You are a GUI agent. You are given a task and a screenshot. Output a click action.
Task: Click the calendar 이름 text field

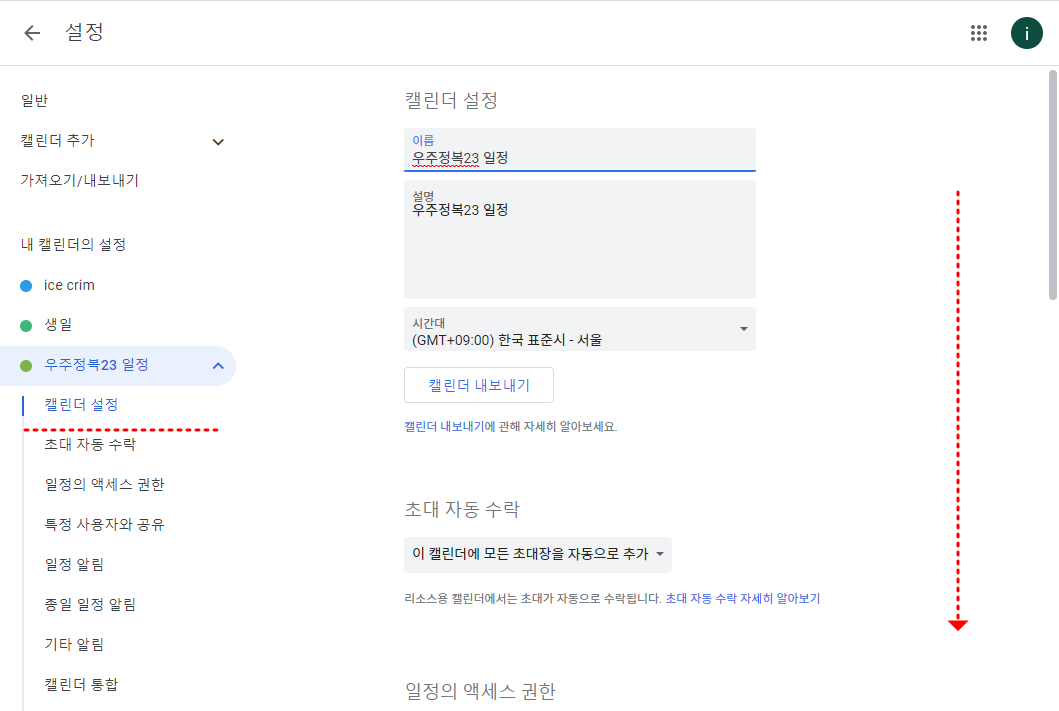580,157
